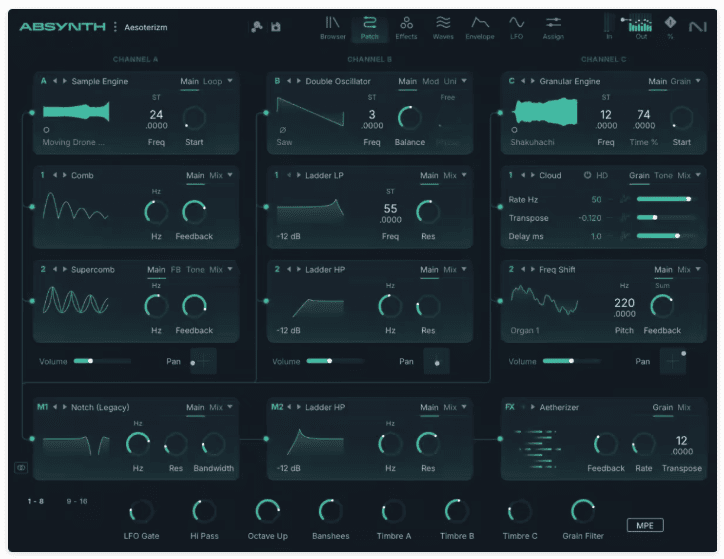Click the Saw waveform name

(x=284, y=142)
